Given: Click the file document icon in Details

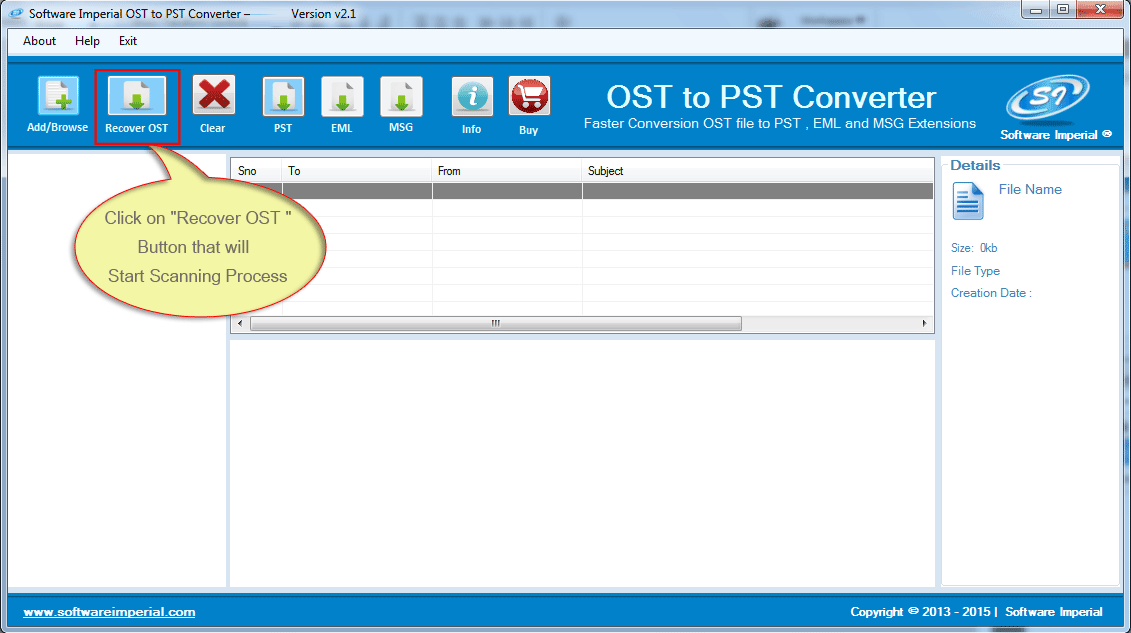Looking at the screenshot, I should click(968, 200).
